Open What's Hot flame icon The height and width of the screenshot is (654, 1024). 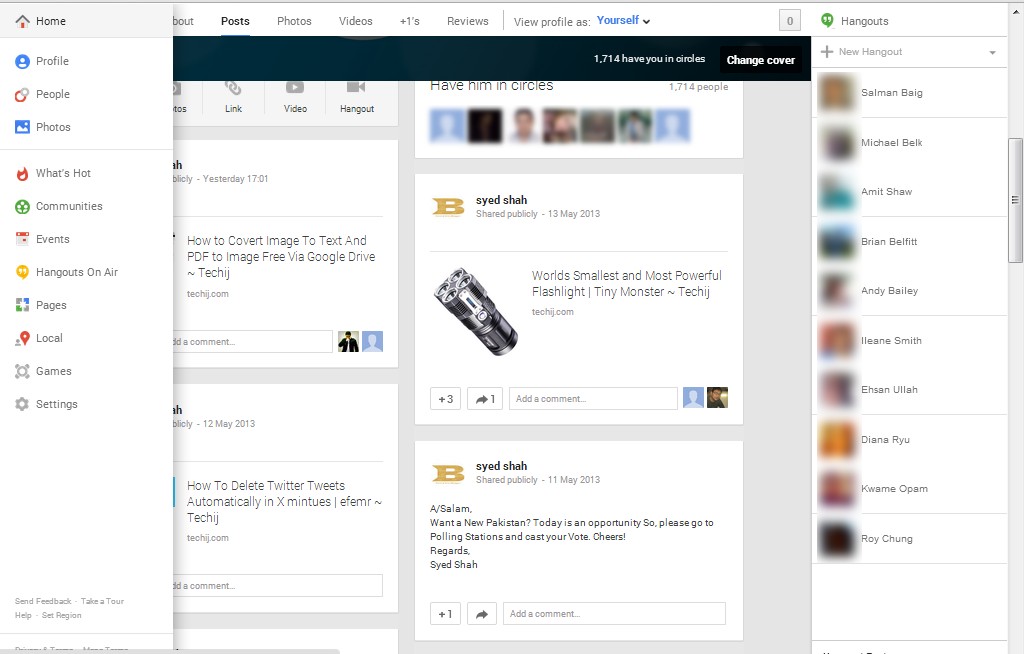pyautogui.click(x=22, y=174)
